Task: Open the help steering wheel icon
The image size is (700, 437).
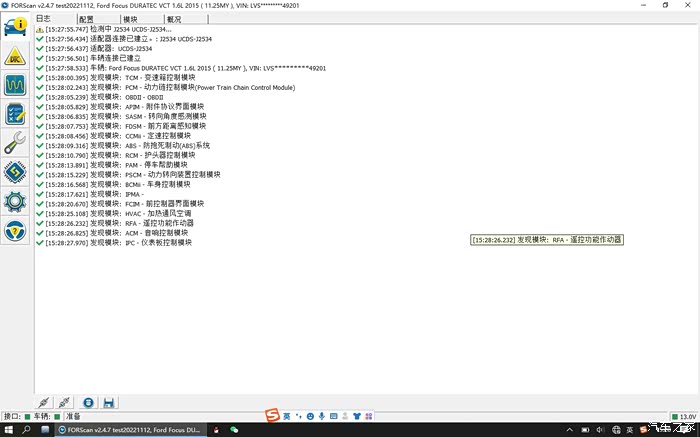Action: pos(15,230)
